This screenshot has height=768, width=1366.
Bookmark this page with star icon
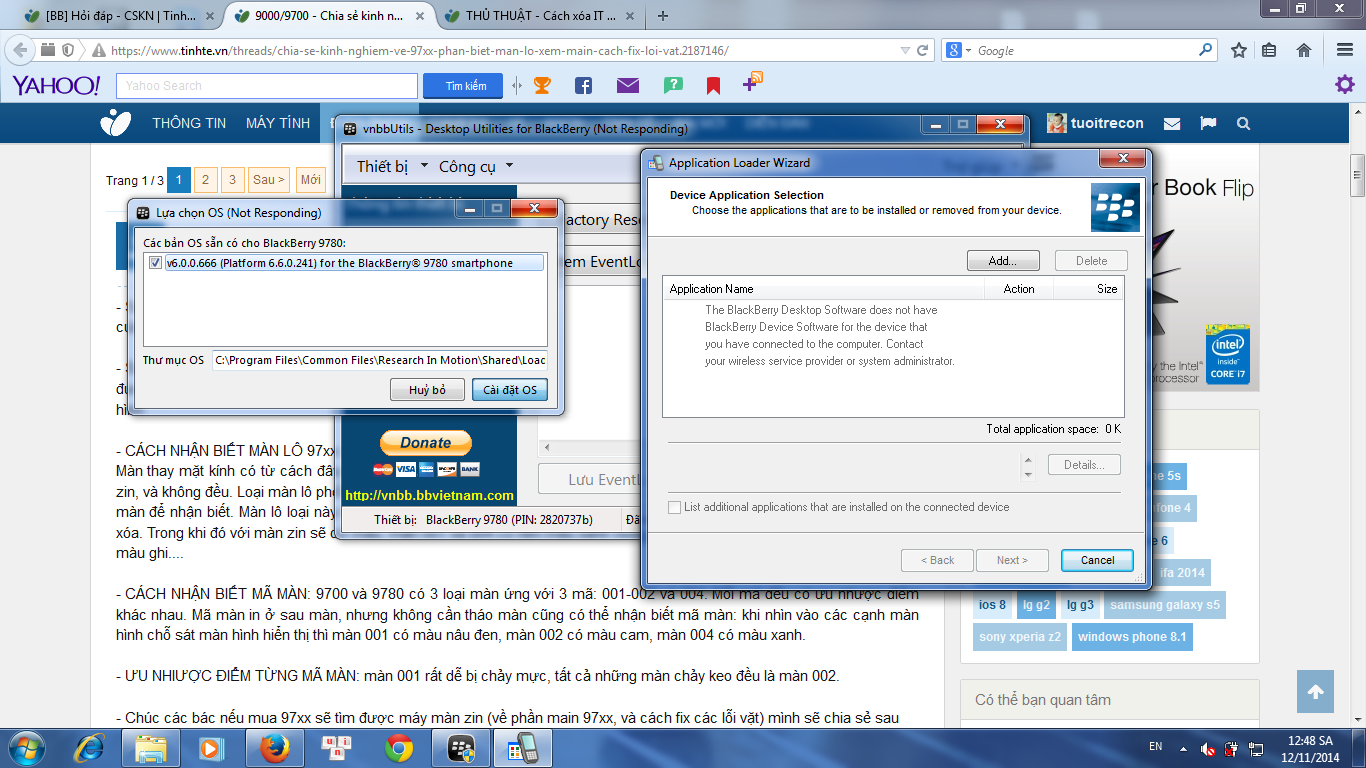pyautogui.click(x=1239, y=50)
